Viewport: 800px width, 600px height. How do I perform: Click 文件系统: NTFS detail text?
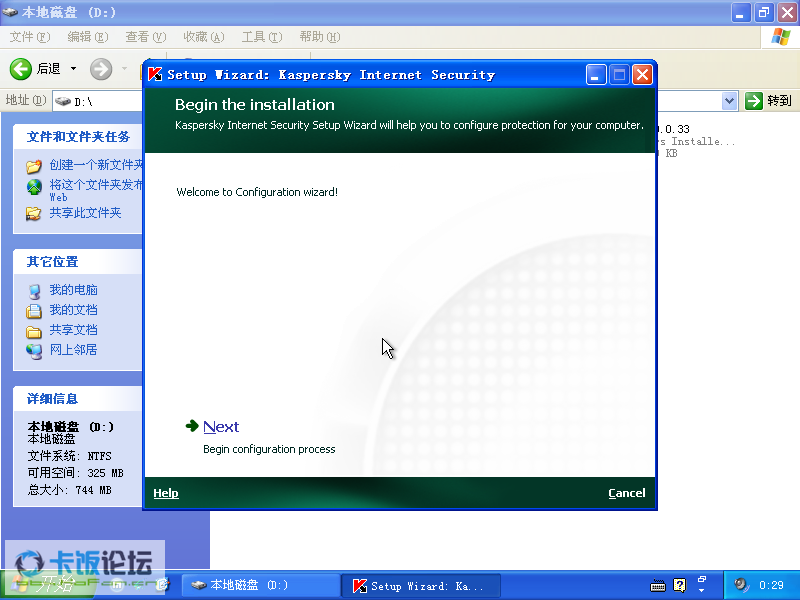[x=69, y=456]
